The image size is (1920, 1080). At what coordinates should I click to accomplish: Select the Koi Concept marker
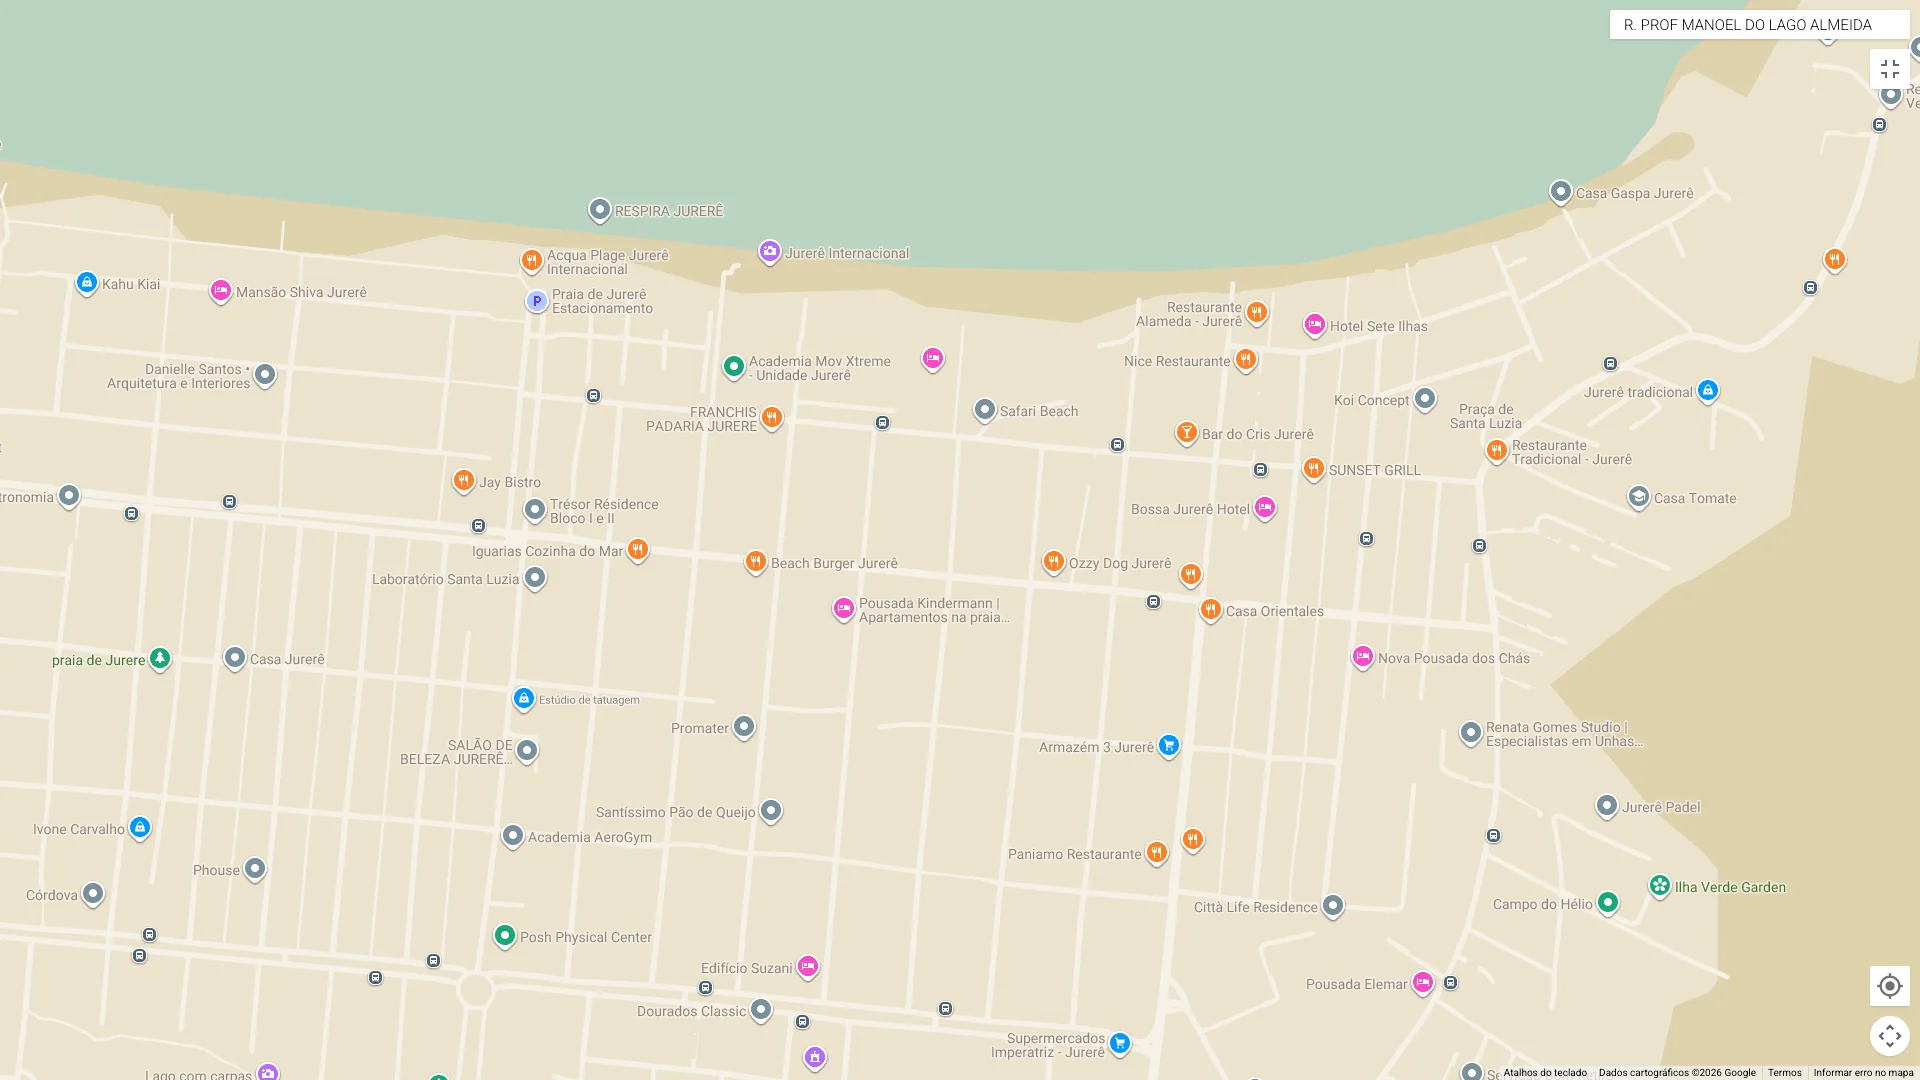click(x=1424, y=398)
